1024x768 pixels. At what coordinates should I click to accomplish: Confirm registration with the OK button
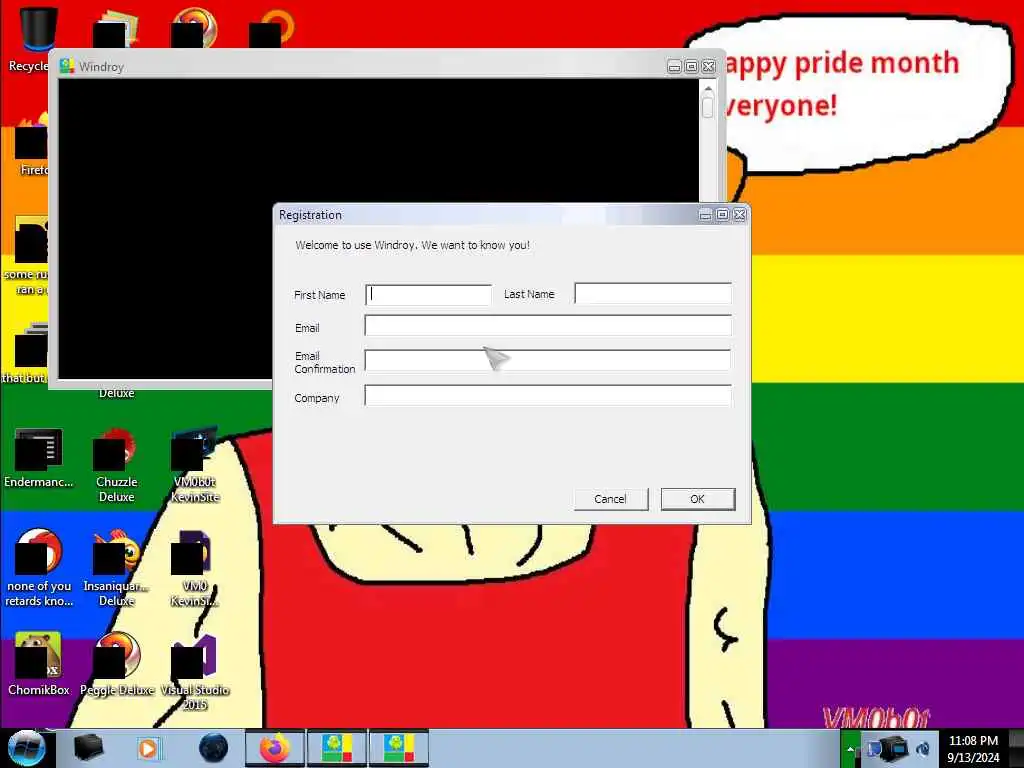[697, 499]
